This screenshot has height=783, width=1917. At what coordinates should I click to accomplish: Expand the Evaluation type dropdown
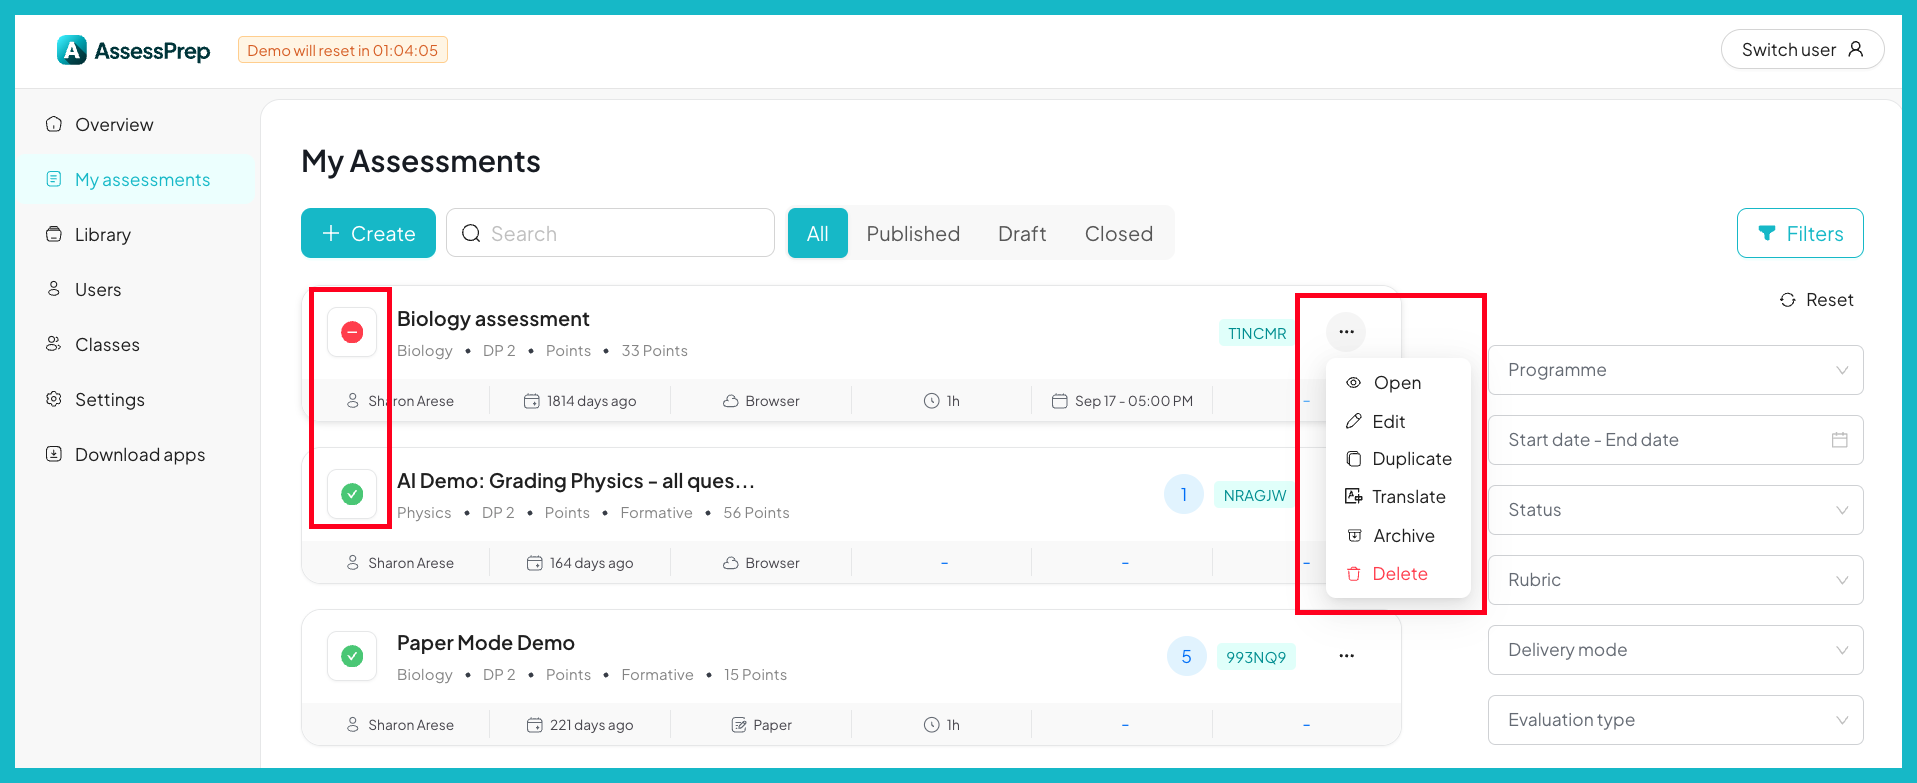pos(1676,720)
